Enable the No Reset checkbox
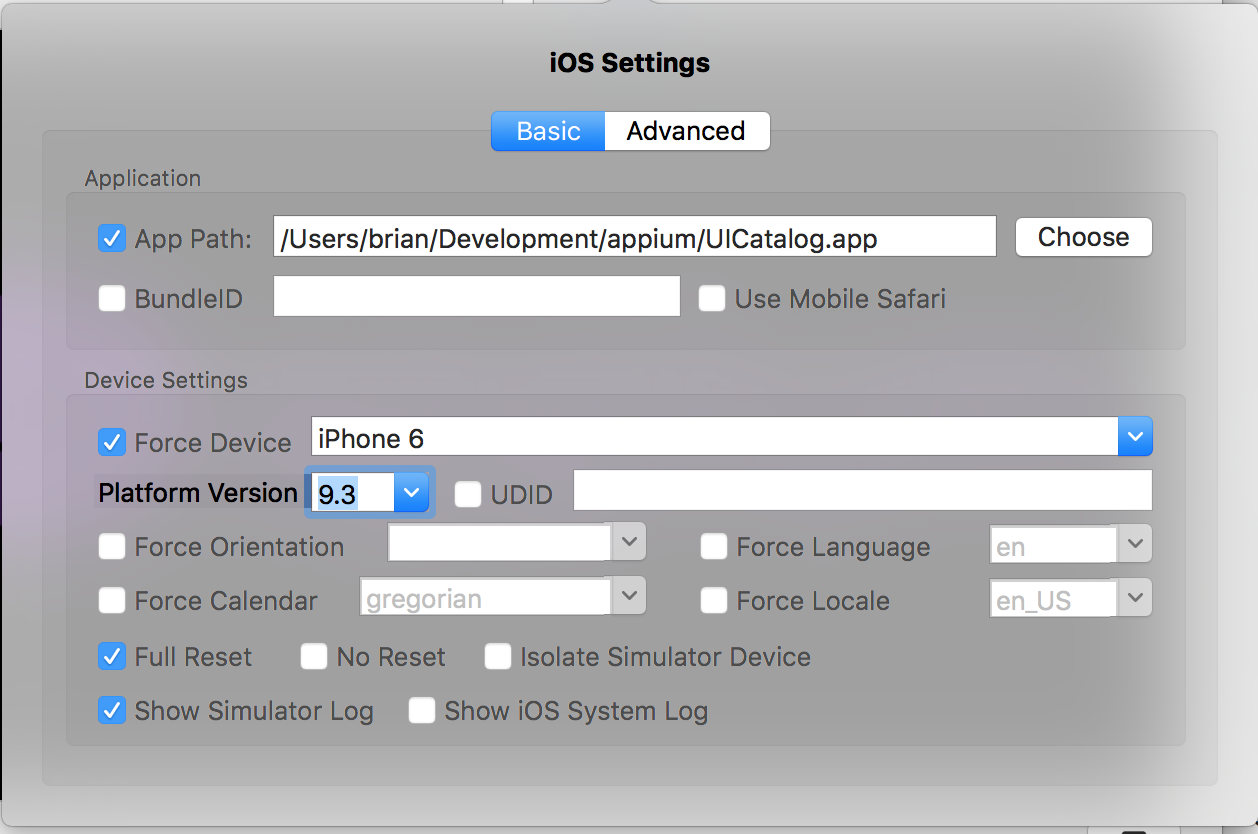The image size is (1258, 834). [x=314, y=657]
